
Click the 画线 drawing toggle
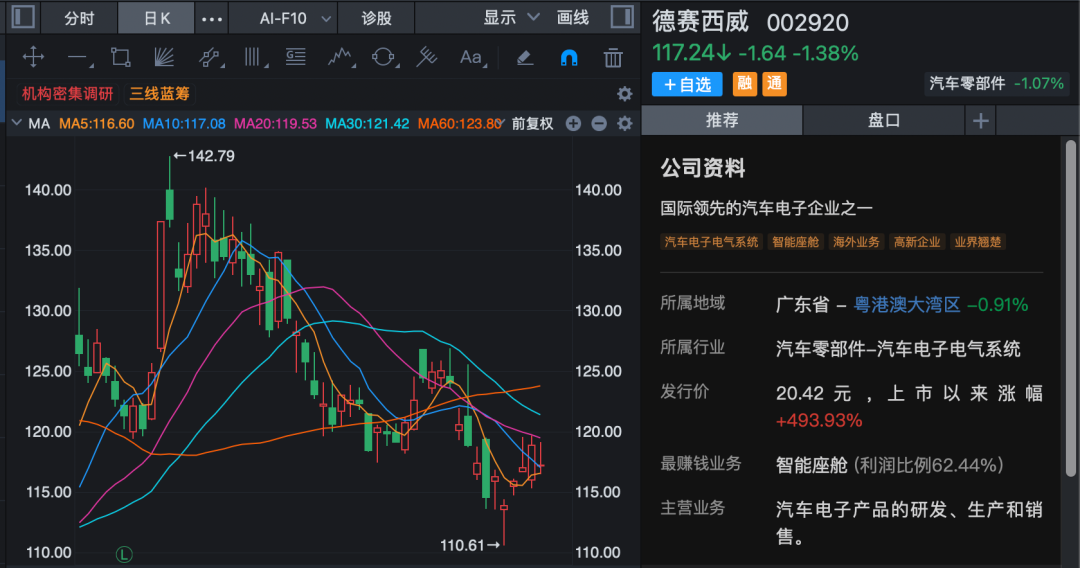click(x=573, y=18)
